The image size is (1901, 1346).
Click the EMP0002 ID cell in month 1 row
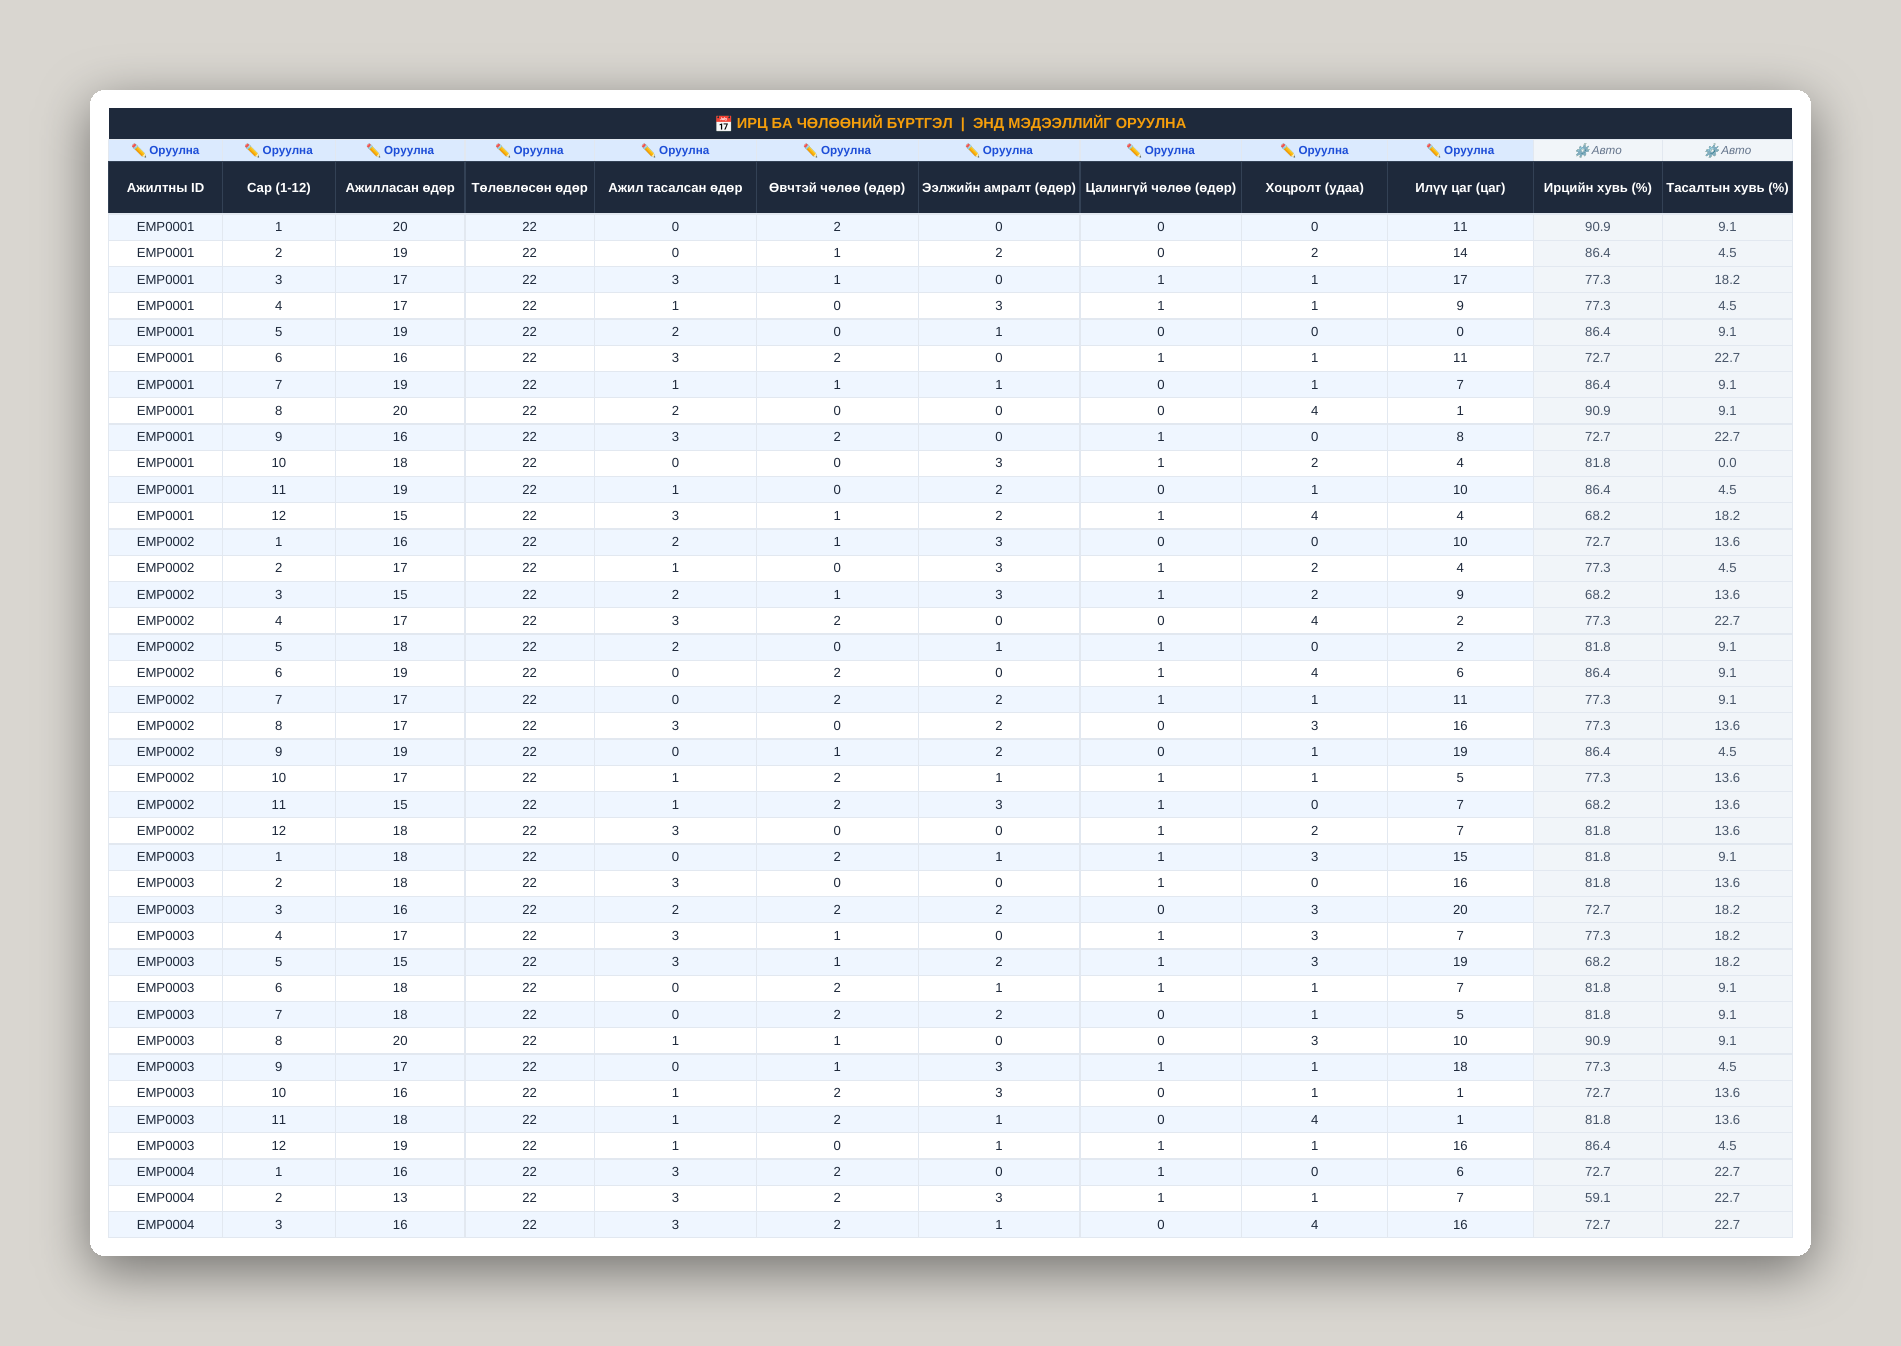tap(165, 541)
